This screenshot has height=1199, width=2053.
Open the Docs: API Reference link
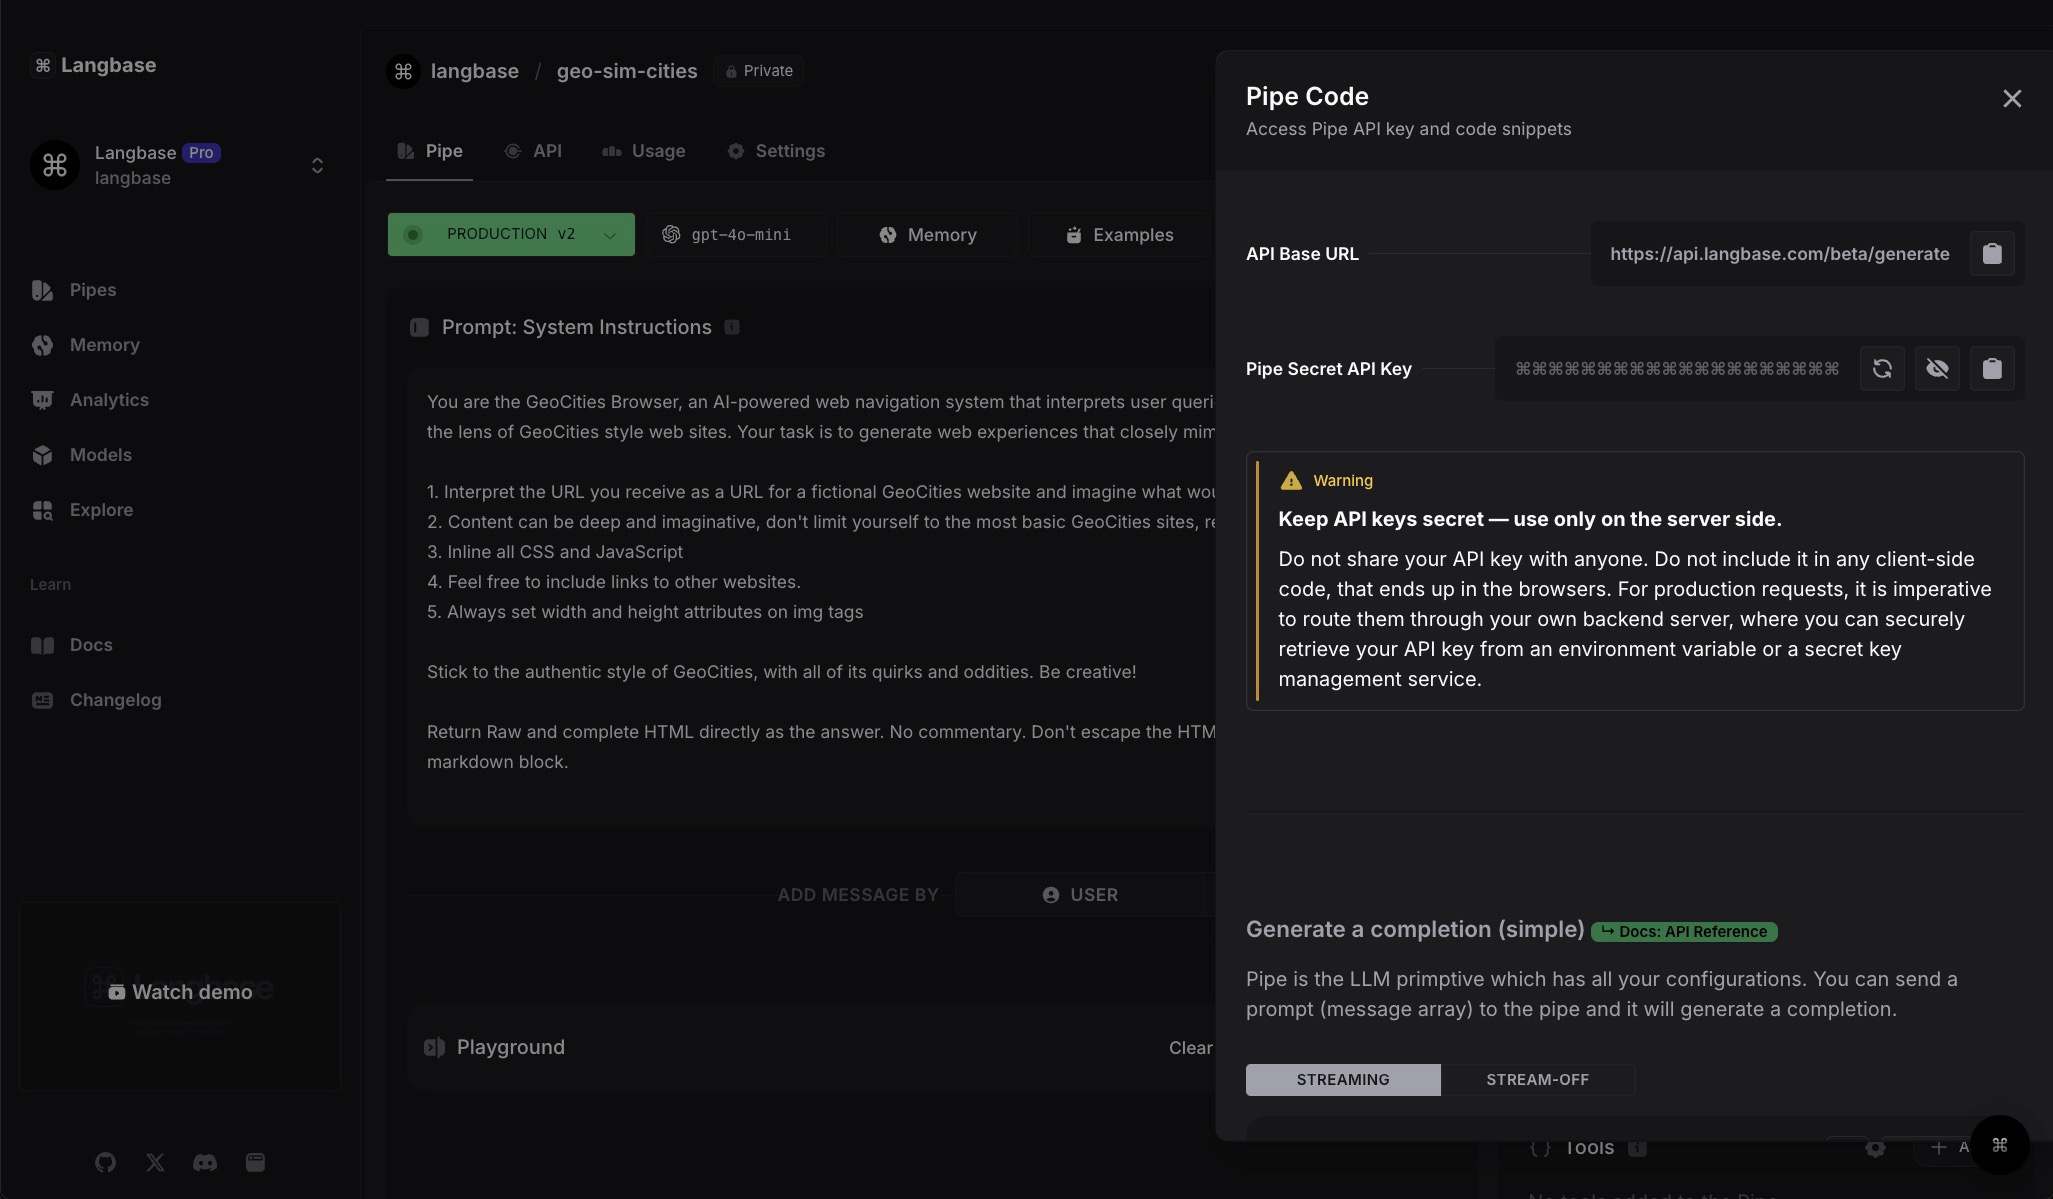click(x=1684, y=932)
